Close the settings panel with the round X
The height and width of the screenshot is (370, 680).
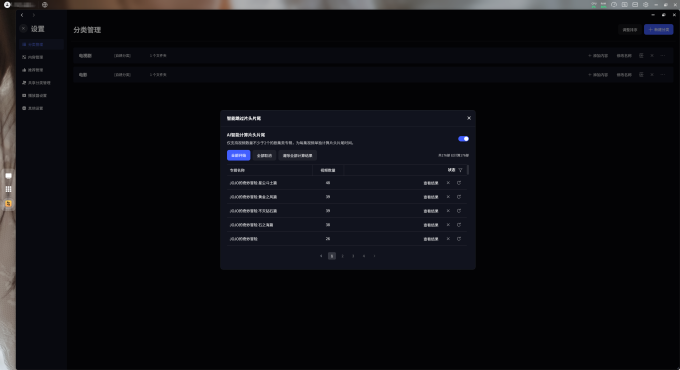(23, 29)
